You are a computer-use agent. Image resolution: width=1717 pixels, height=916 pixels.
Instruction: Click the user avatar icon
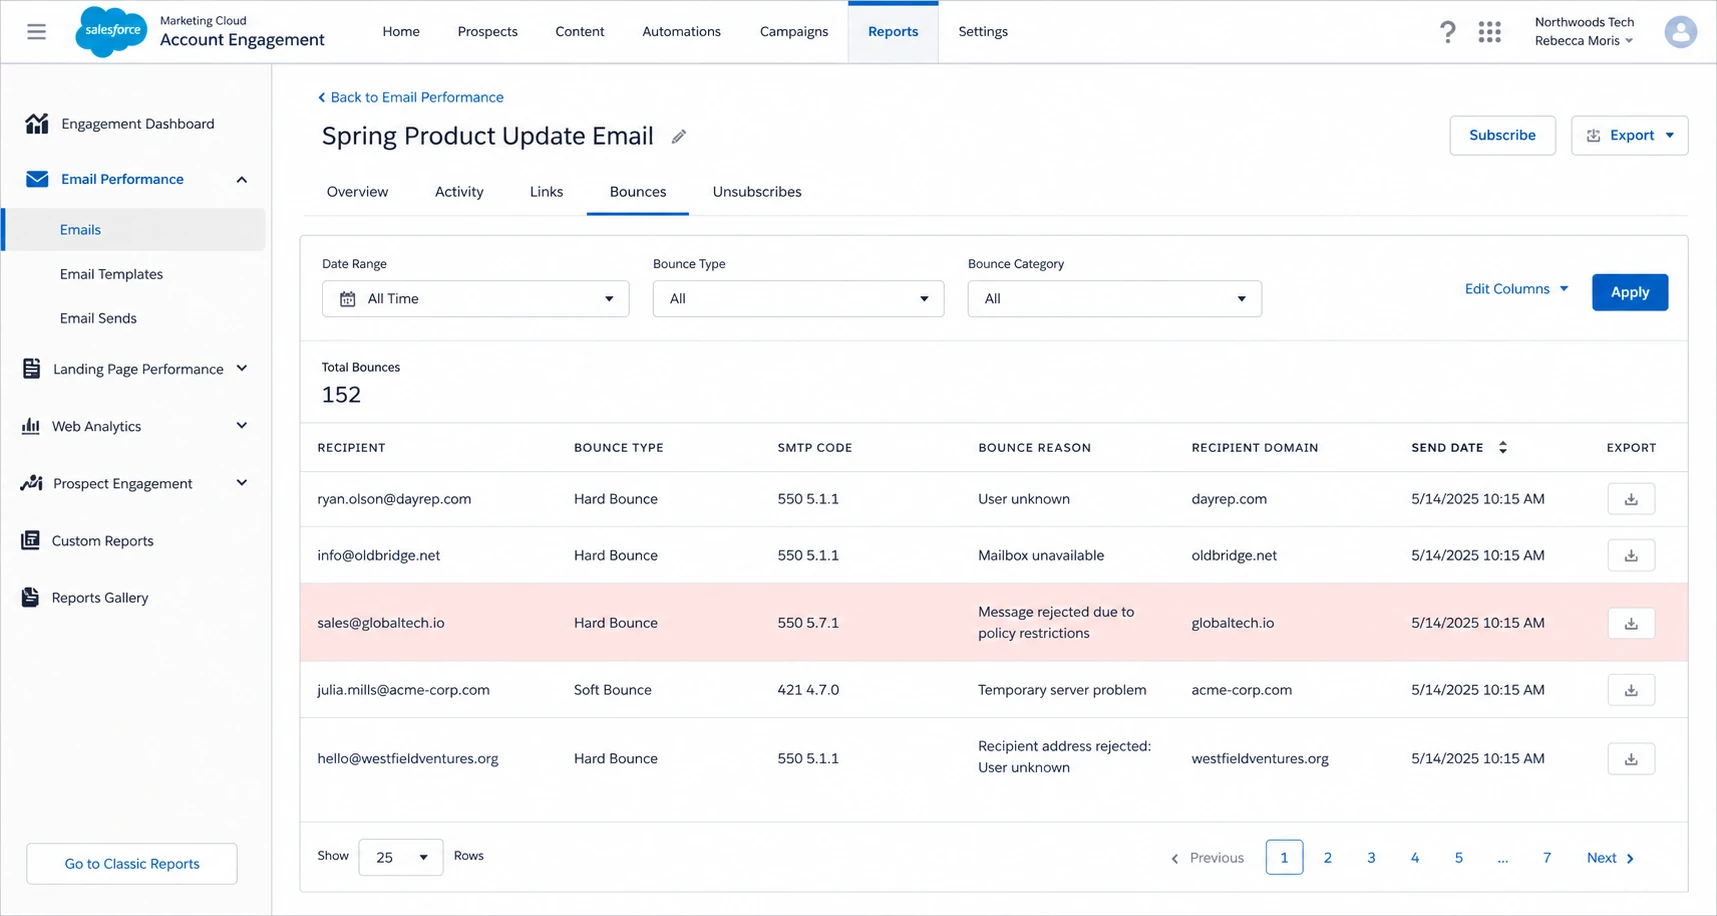[x=1680, y=32]
